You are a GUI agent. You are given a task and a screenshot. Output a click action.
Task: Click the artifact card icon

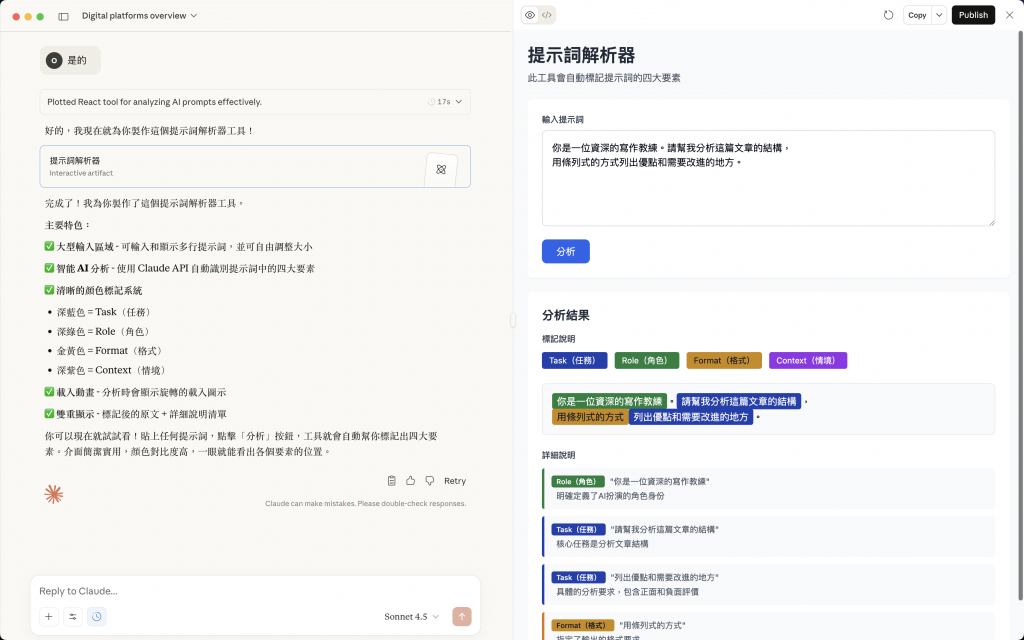tap(441, 170)
